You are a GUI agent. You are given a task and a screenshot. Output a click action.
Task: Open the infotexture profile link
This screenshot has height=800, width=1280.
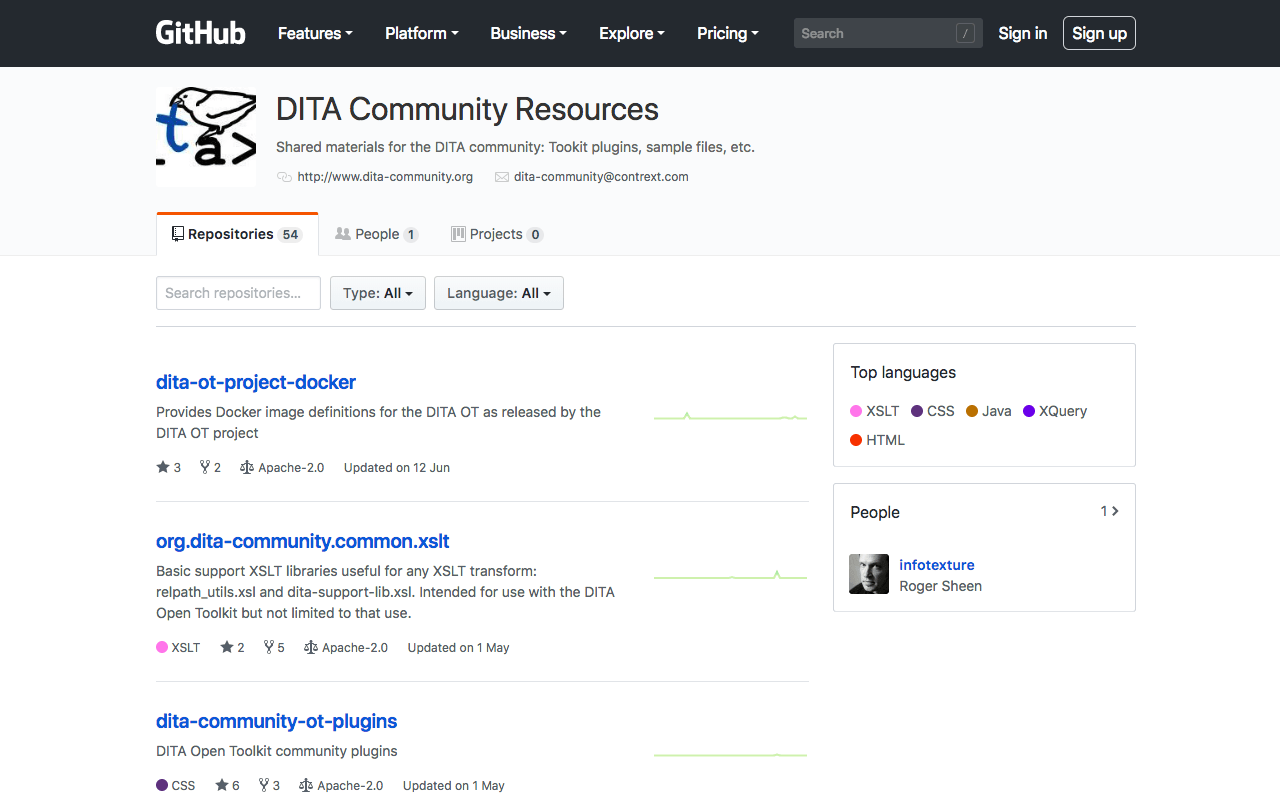936,565
